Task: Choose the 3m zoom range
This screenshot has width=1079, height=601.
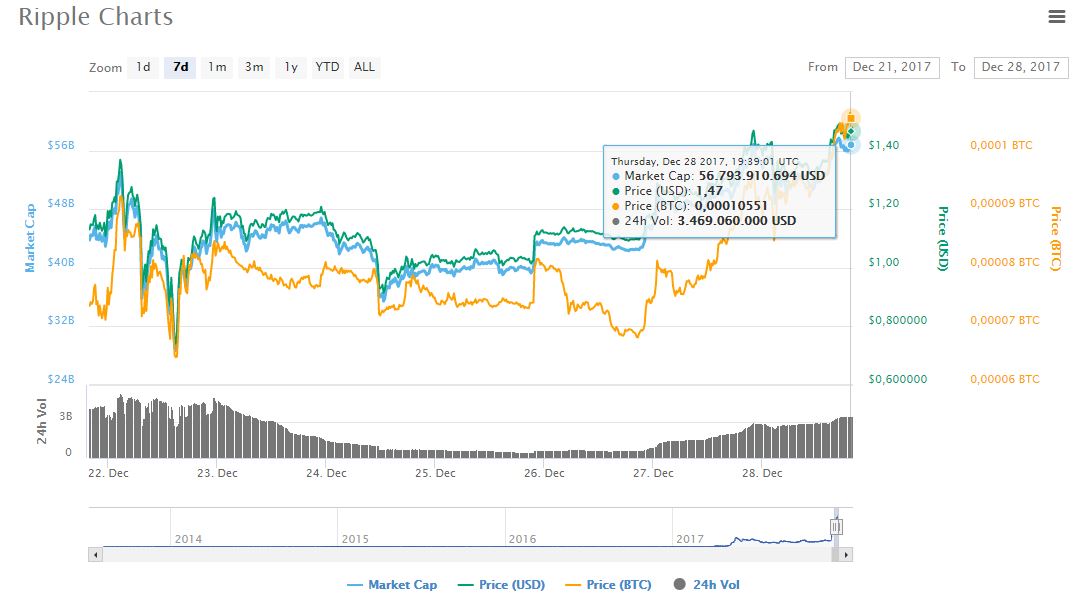Action: coord(254,67)
